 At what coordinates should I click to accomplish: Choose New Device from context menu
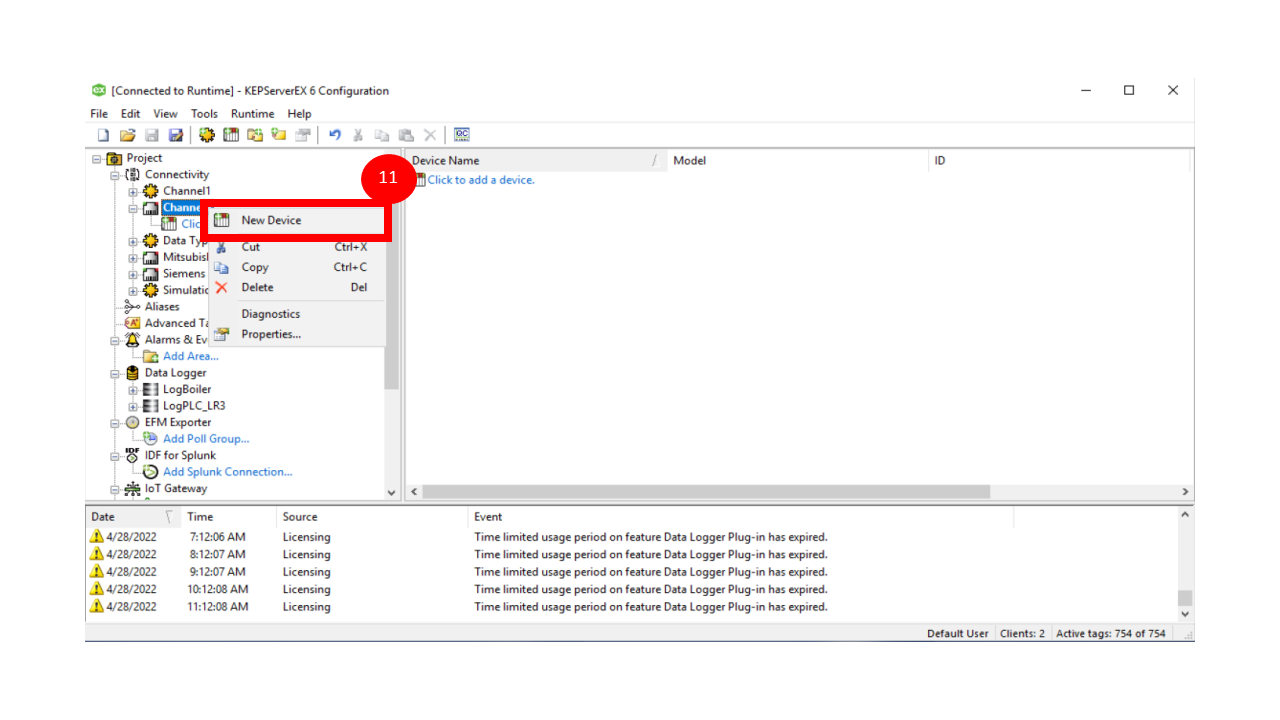pyautogui.click(x=296, y=220)
